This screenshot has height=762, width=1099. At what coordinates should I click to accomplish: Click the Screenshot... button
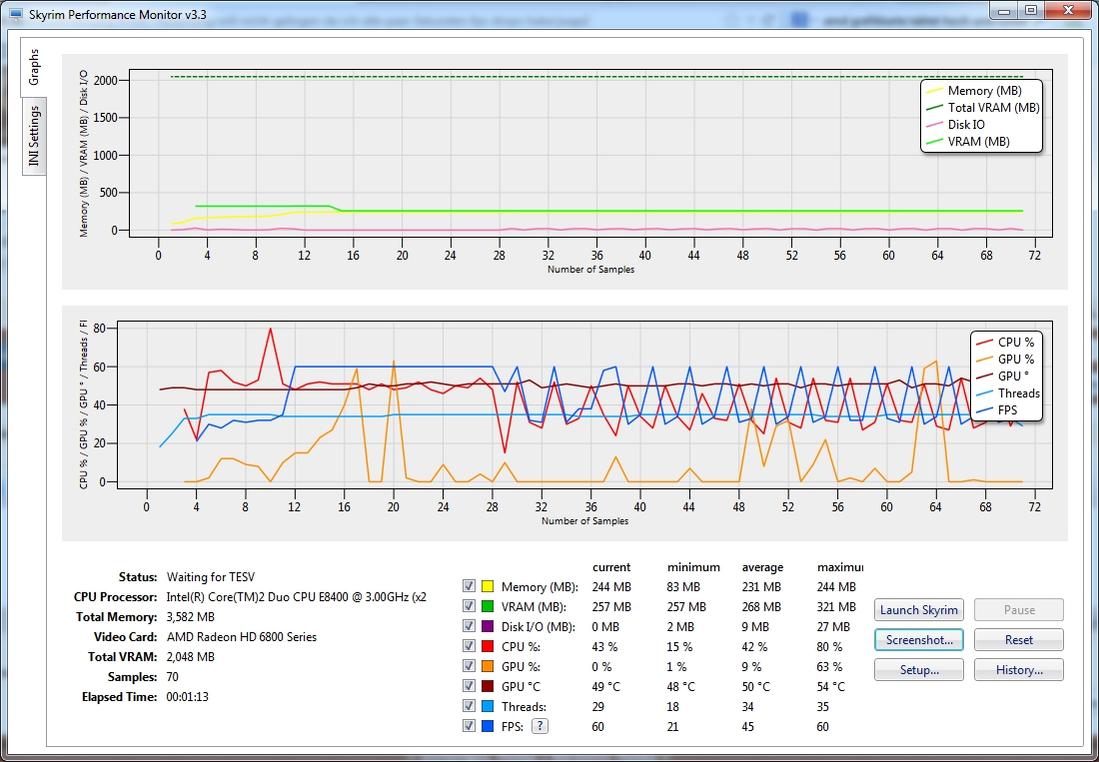click(918, 640)
